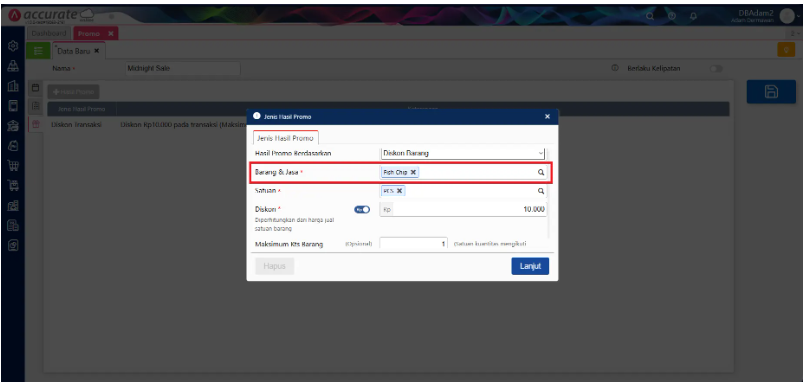Click the notification bell icon
The image size is (803, 382).
pos(693,16)
